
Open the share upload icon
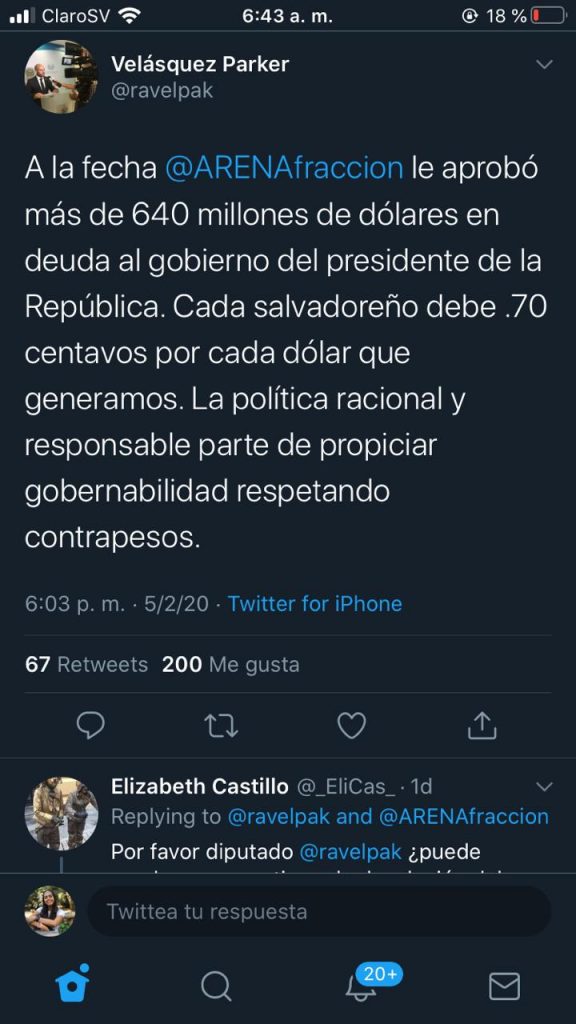click(x=483, y=725)
